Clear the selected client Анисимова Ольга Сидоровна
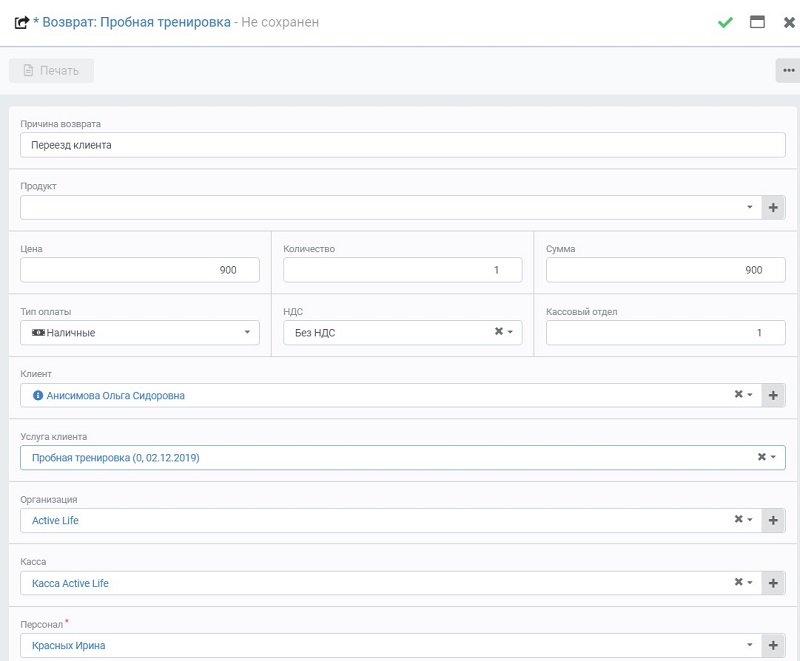 click(738, 394)
